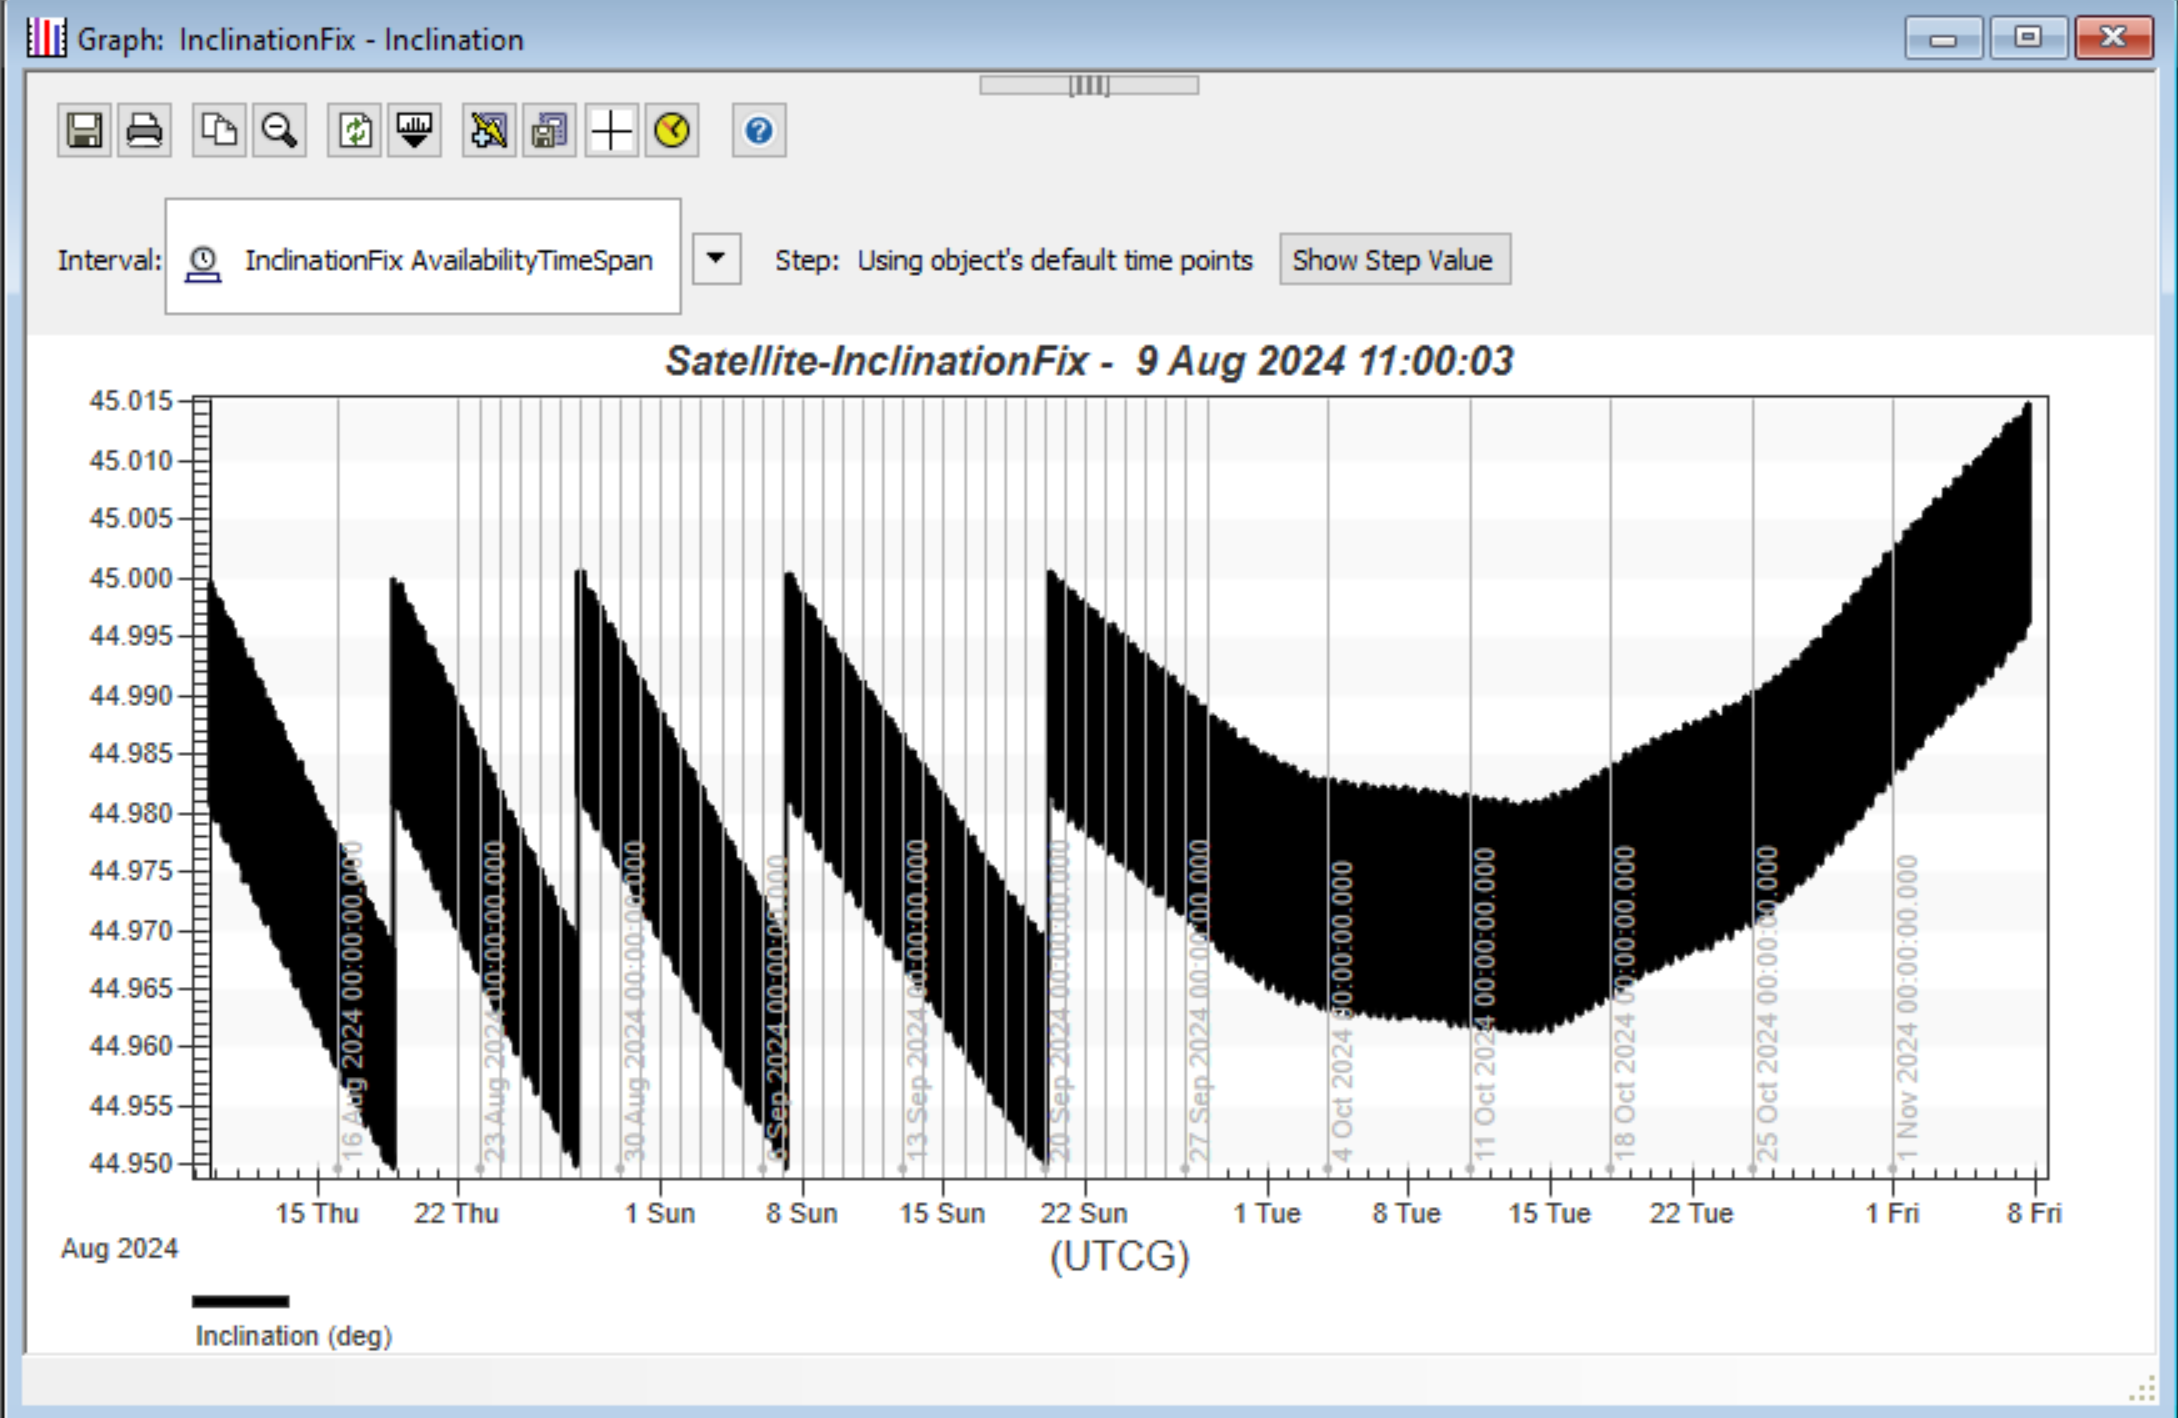The width and height of the screenshot is (2178, 1418).
Task: Click the '44.980' y-axis label
Action: point(131,813)
